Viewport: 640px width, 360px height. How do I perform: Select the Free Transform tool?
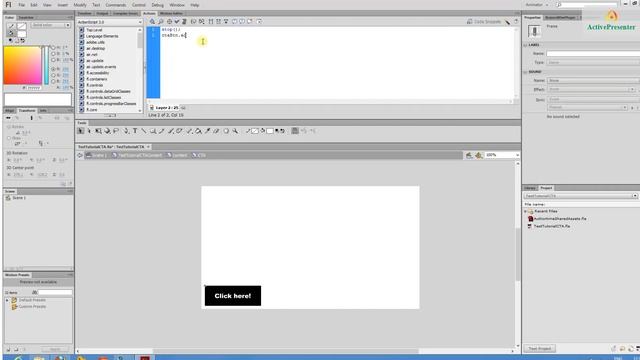pyautogui.click(x=98, y=131)
